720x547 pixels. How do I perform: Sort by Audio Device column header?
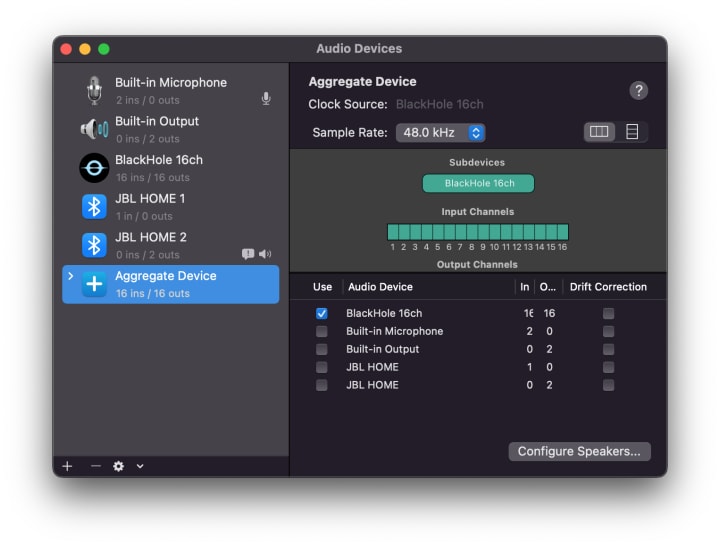coord(380,287)
